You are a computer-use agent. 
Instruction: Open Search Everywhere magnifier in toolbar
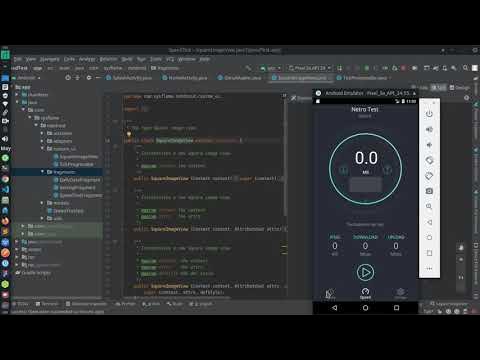tap(466, 68)
